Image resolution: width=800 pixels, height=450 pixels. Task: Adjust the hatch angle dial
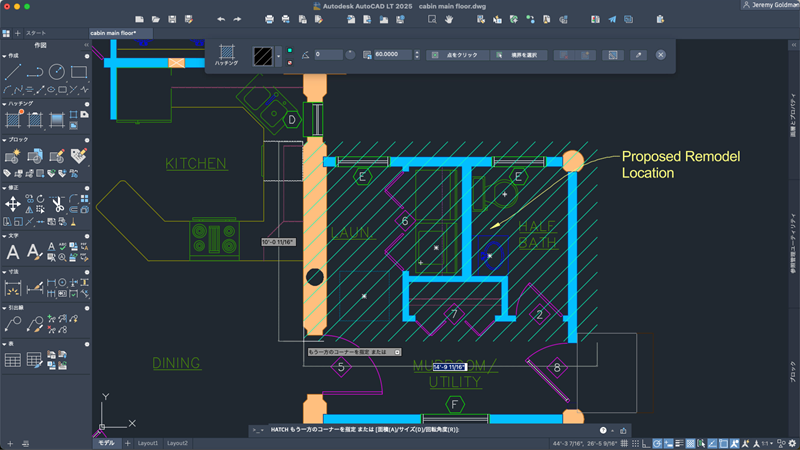click(350, 55)
